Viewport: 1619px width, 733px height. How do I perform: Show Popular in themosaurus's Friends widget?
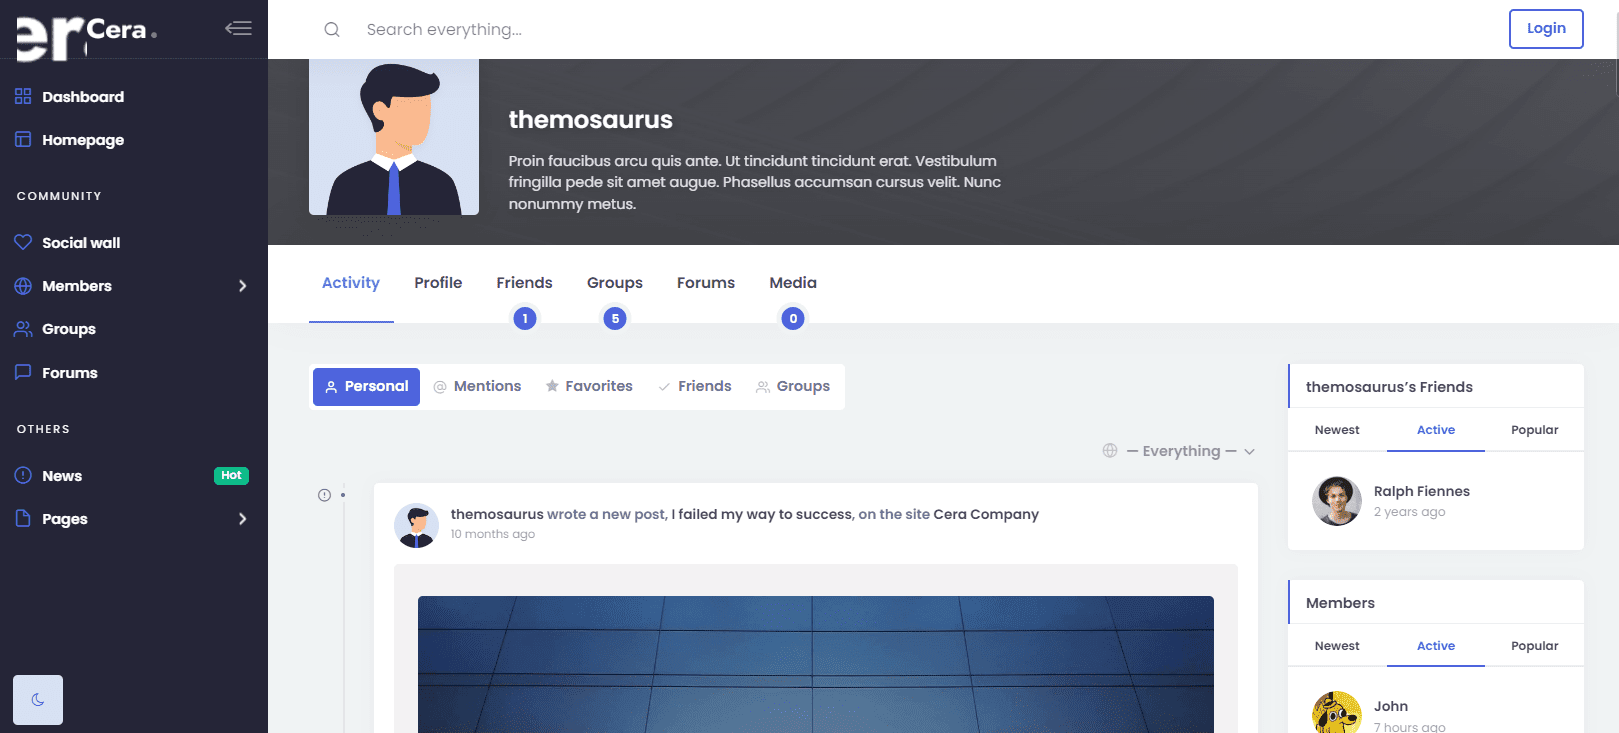[x=1534, y=430]
